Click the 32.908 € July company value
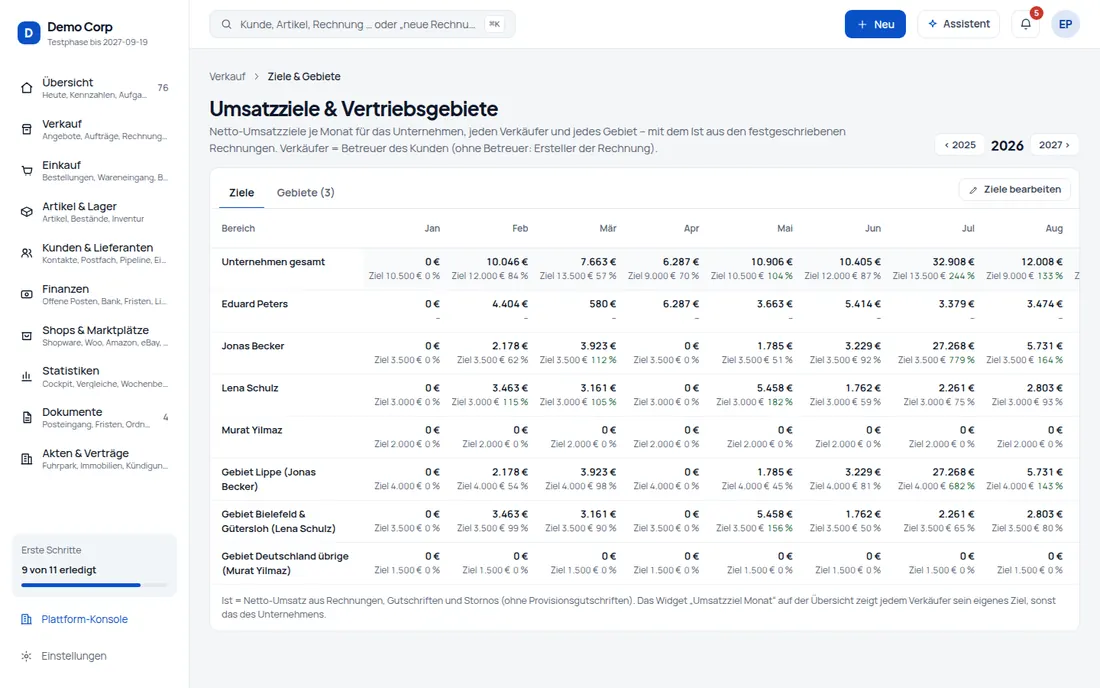1100x688 pixels. tap(953, 262)
